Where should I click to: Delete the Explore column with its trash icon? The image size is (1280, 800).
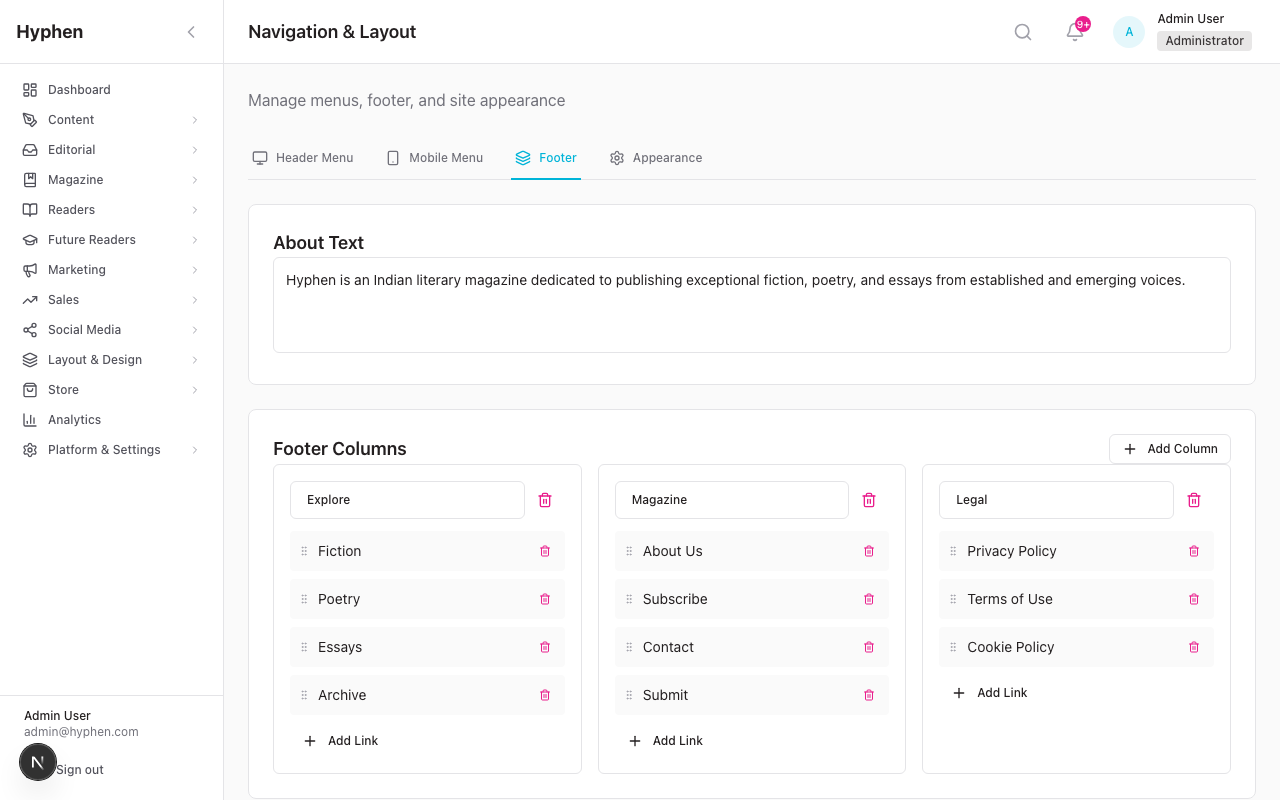click(x=545, y=499)
